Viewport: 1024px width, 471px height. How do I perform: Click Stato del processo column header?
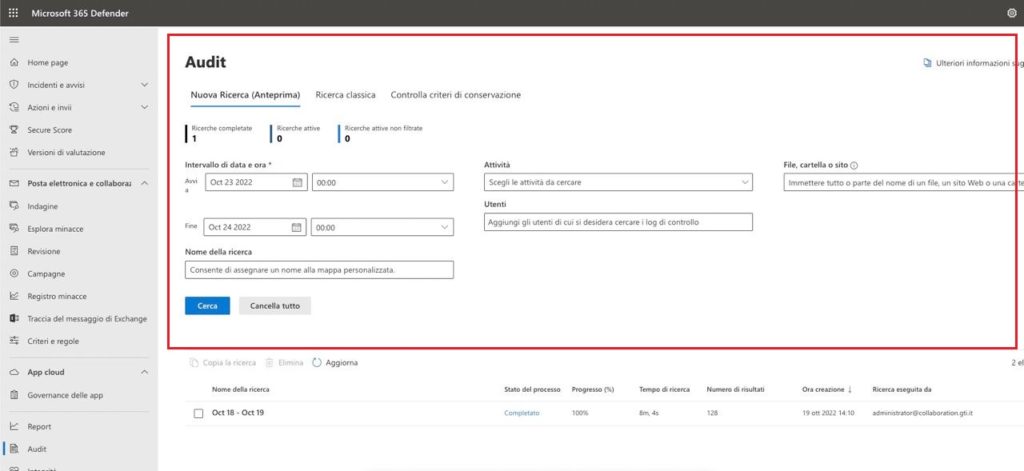click(532, 389)
